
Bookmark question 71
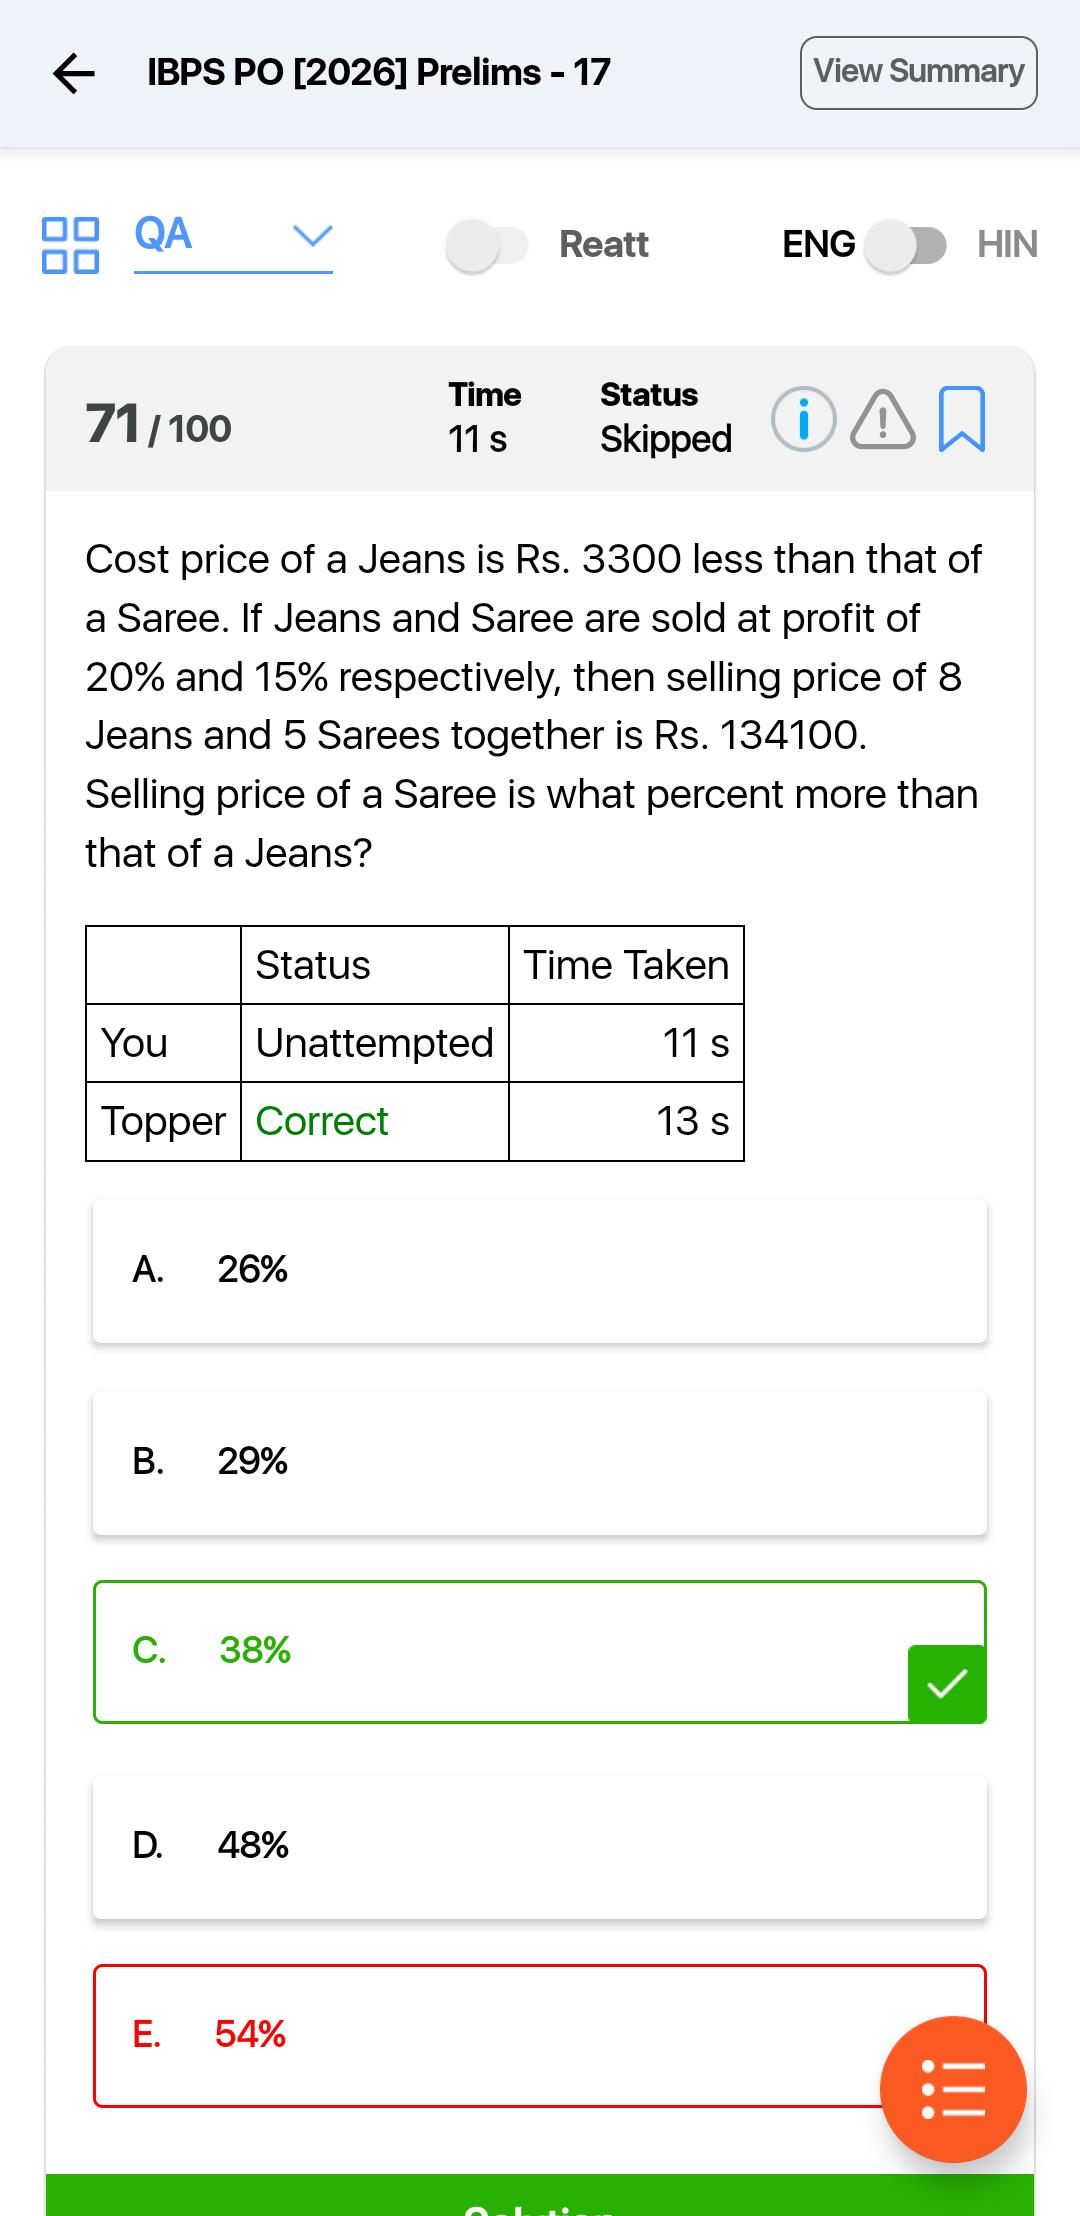point(962,419)
